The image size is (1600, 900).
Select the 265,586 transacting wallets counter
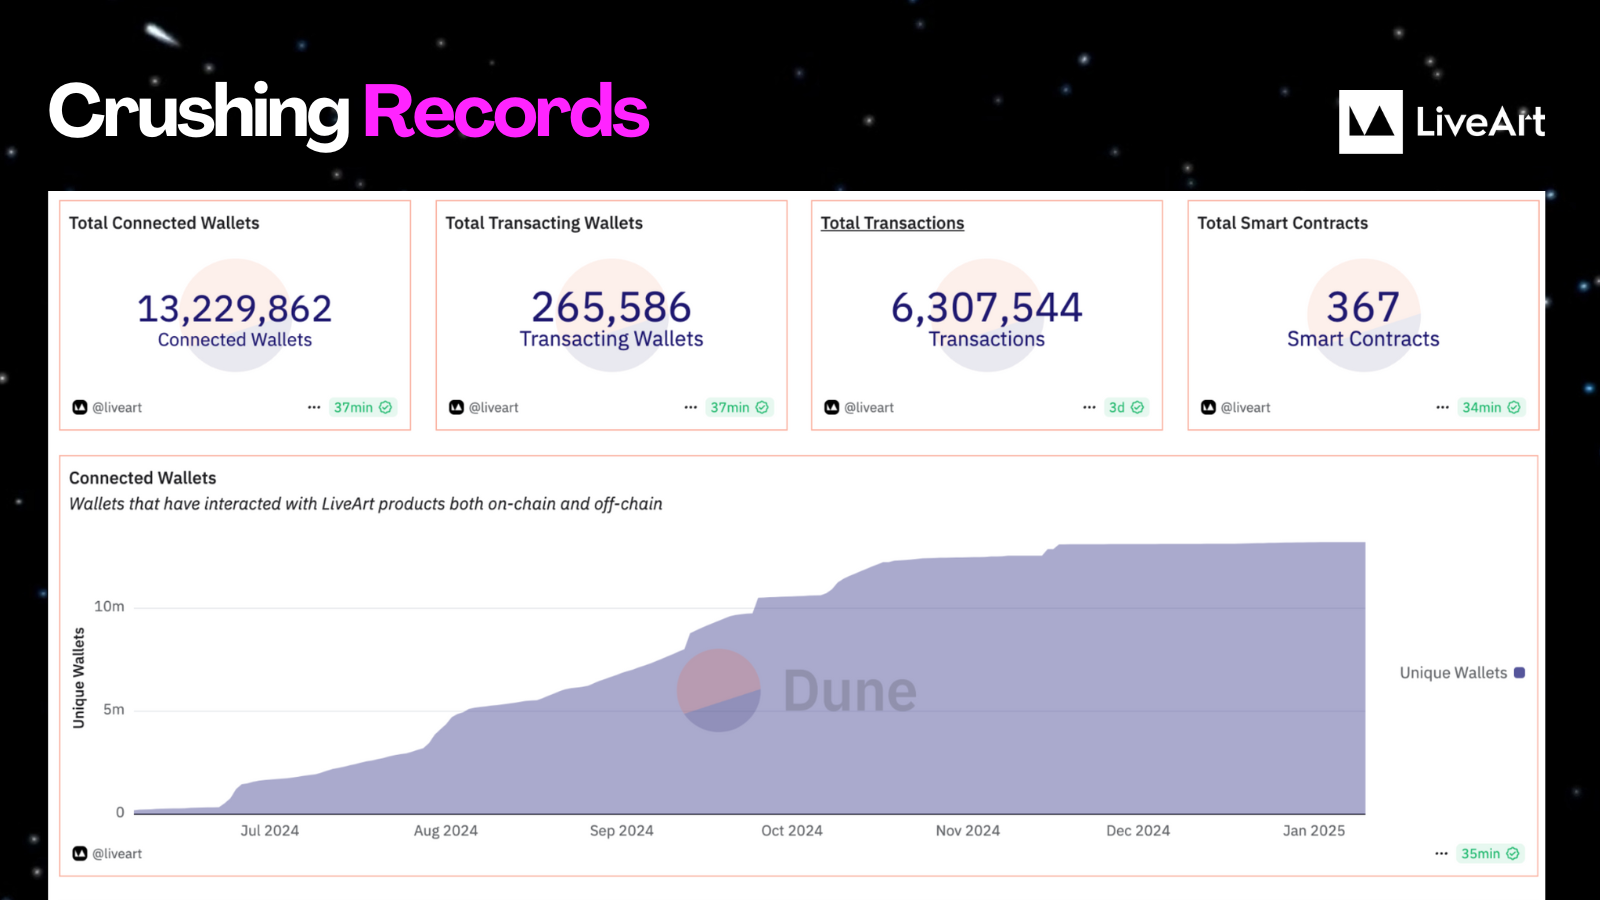pos(611,307)
